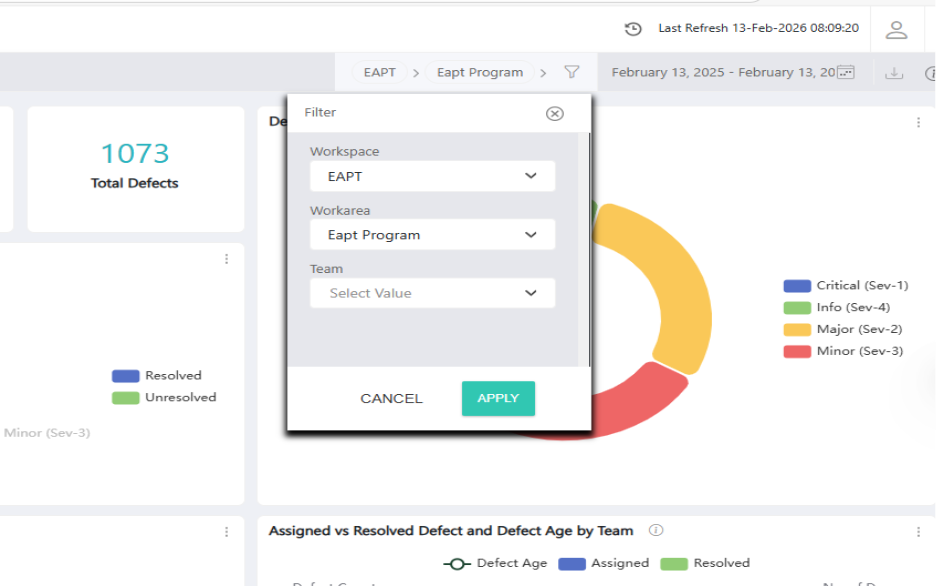Click the 1073 Total Defects value
The height and width of the screenshot is (586, 936).
[x=135, y=153]
